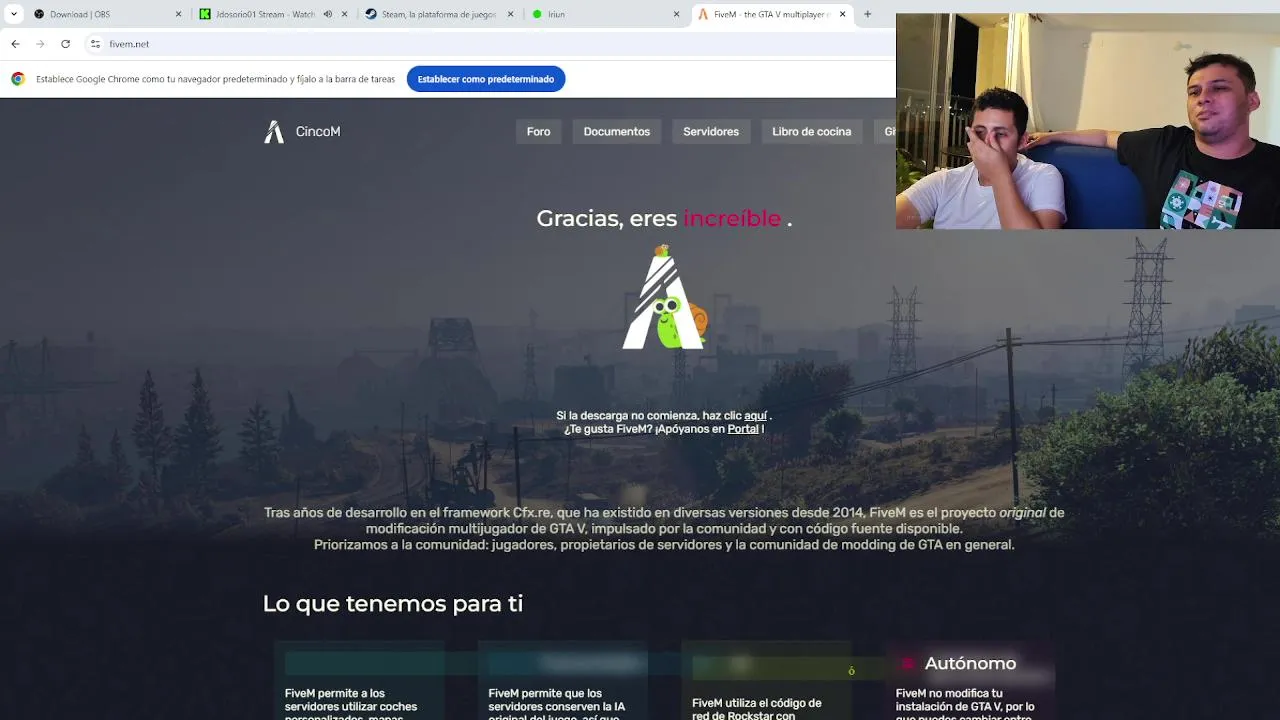
Task: Switch to the Iriun tab
Action: coord(604,14)
